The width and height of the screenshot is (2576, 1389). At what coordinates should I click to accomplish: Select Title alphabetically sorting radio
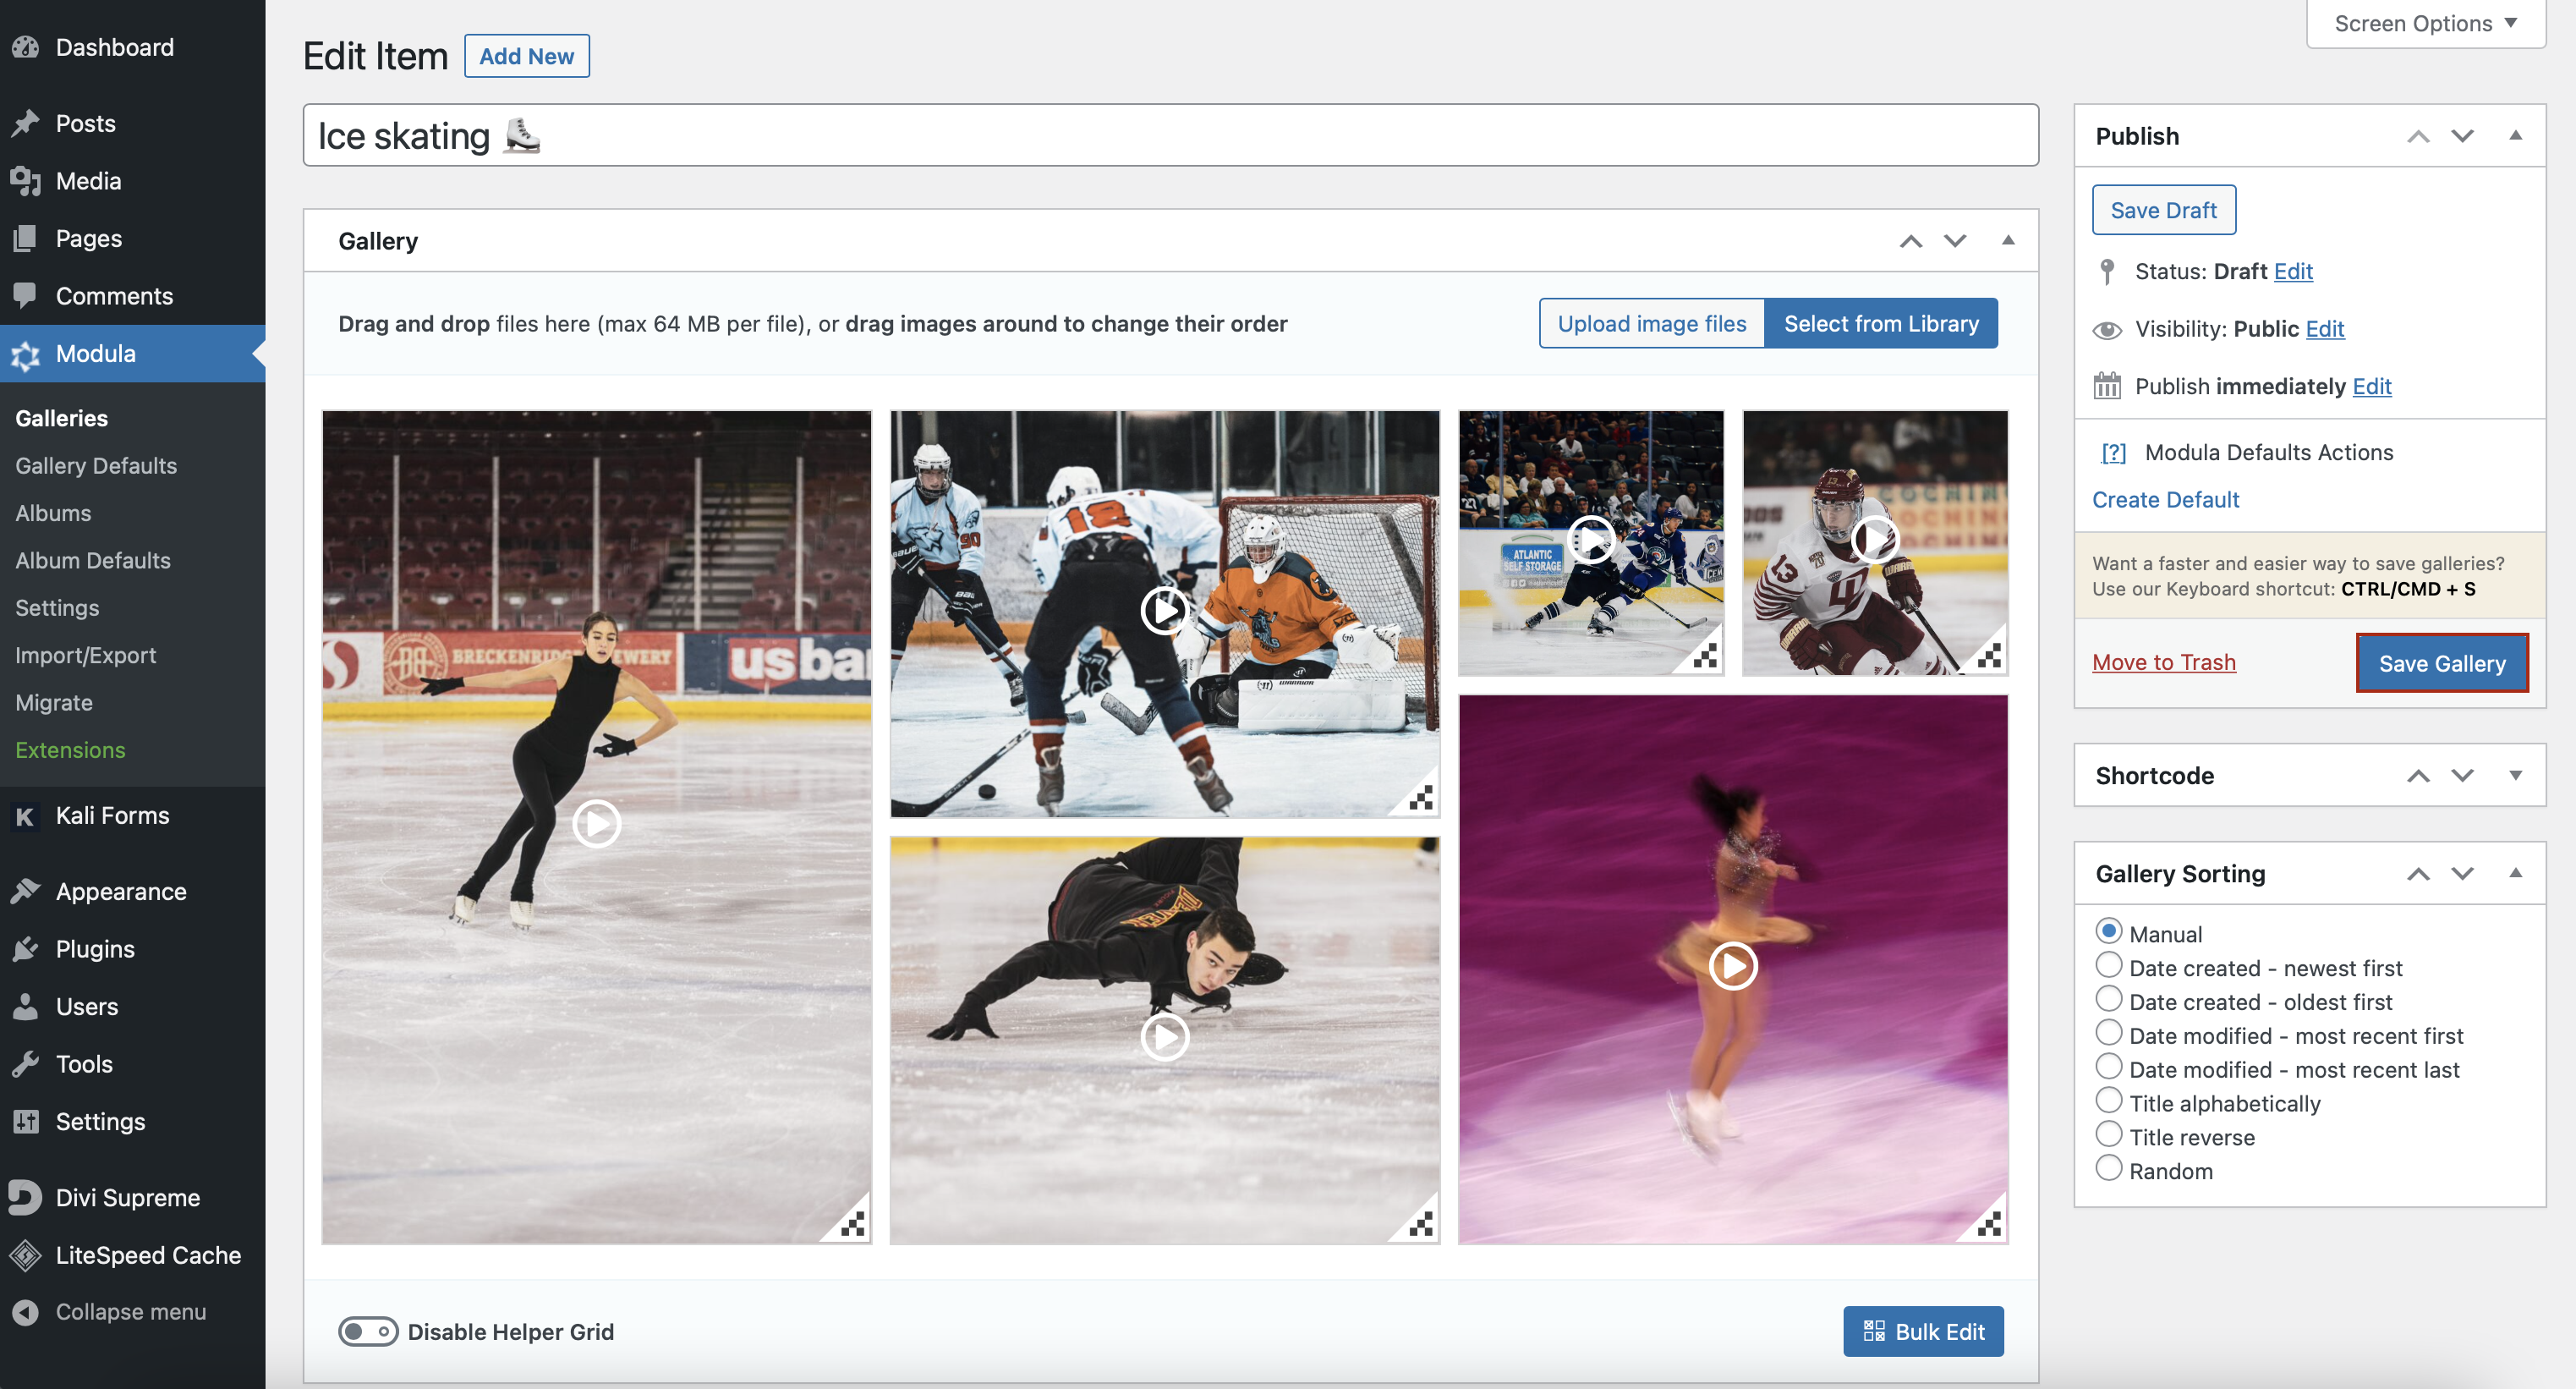[2108, 1101]
